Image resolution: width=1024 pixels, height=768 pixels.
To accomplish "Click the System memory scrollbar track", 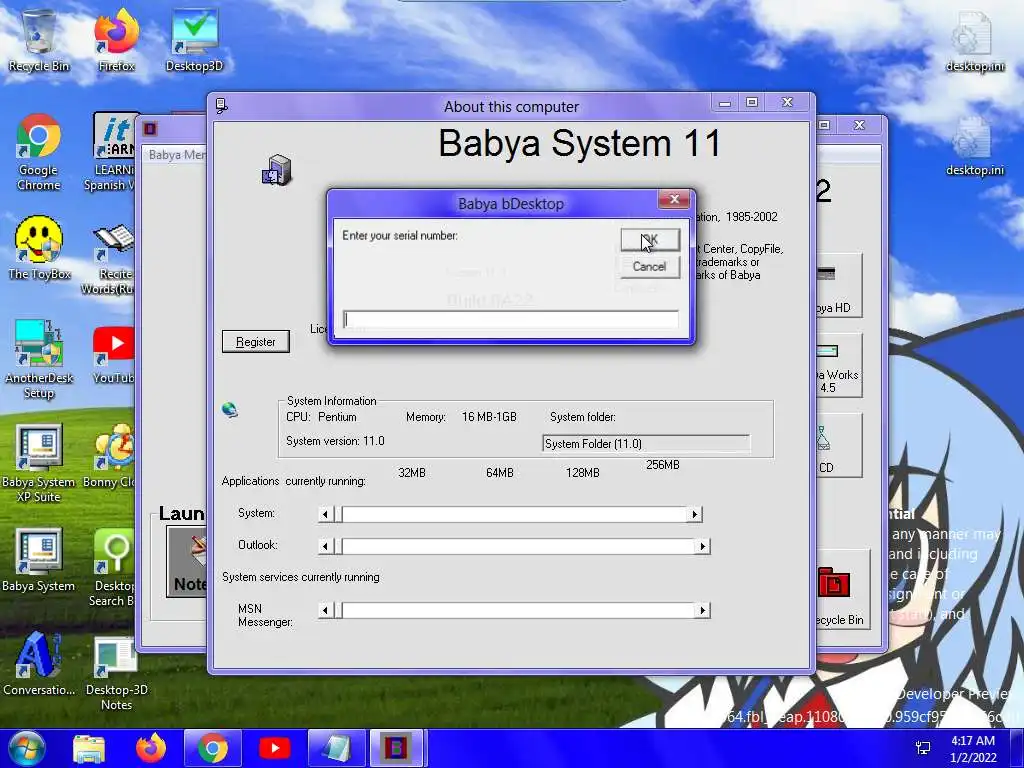I will 514,515.
